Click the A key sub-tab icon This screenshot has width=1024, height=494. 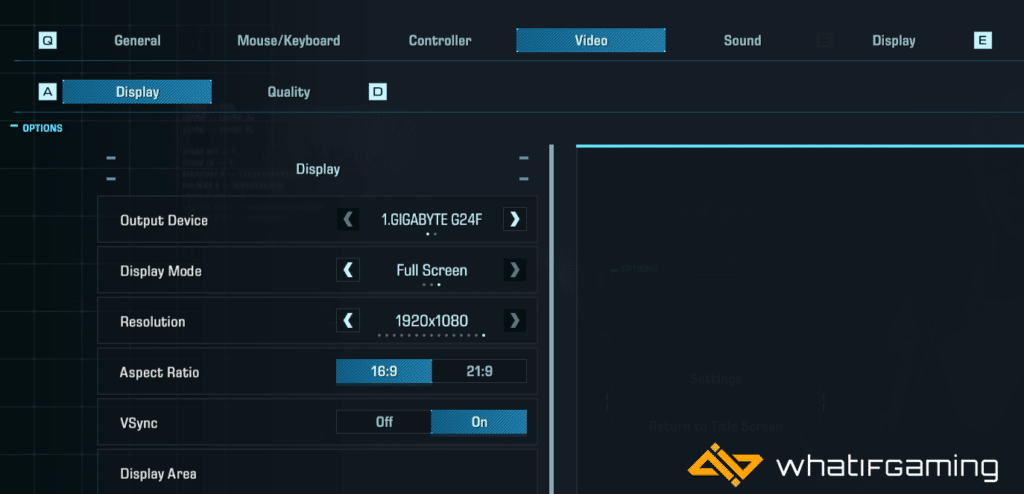tap(47, 92)
